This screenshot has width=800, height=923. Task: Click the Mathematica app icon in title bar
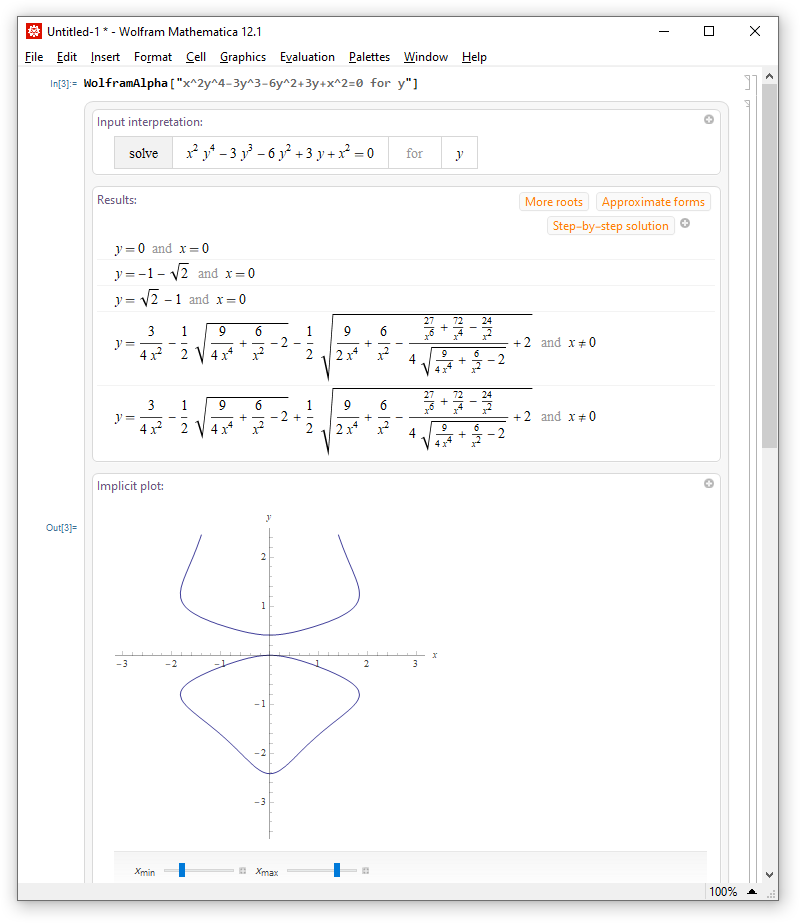pyautogui.click(x=34, y=31)
